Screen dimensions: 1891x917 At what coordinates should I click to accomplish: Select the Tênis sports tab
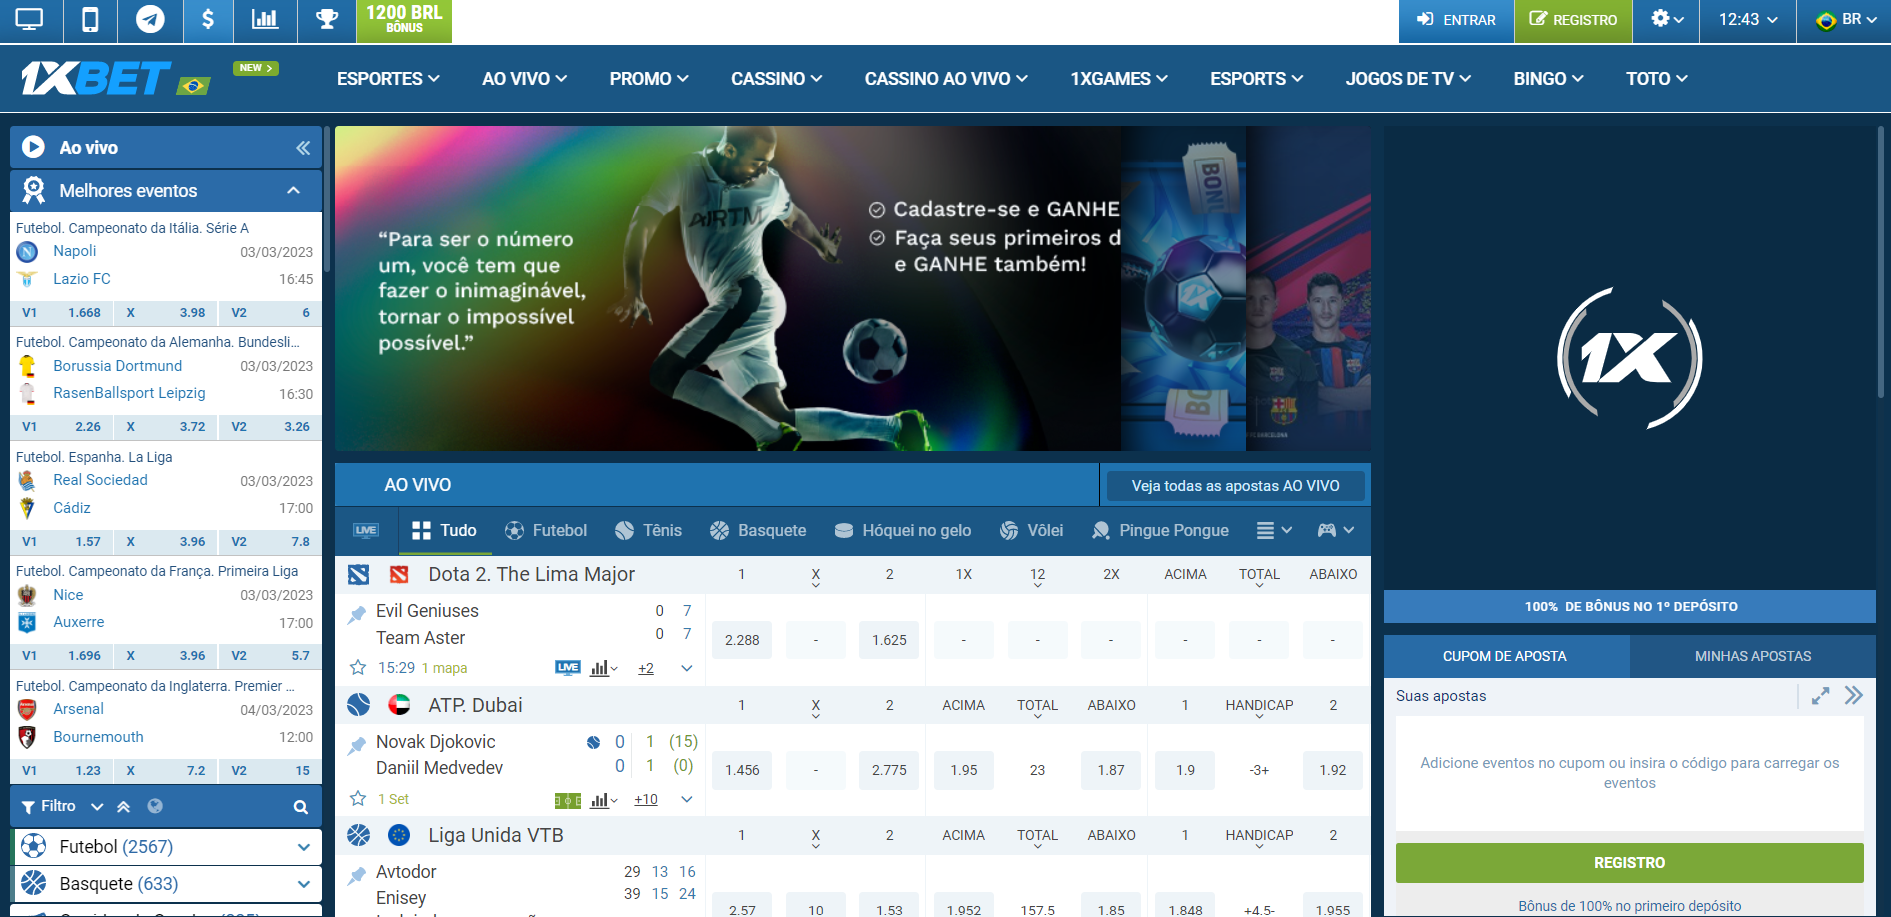(x=648, y=531)
